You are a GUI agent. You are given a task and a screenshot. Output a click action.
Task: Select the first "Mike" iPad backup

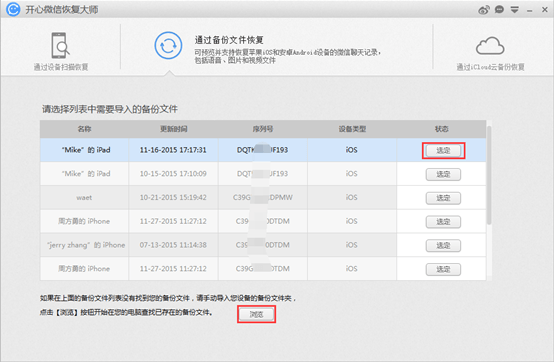coord(443,150)
